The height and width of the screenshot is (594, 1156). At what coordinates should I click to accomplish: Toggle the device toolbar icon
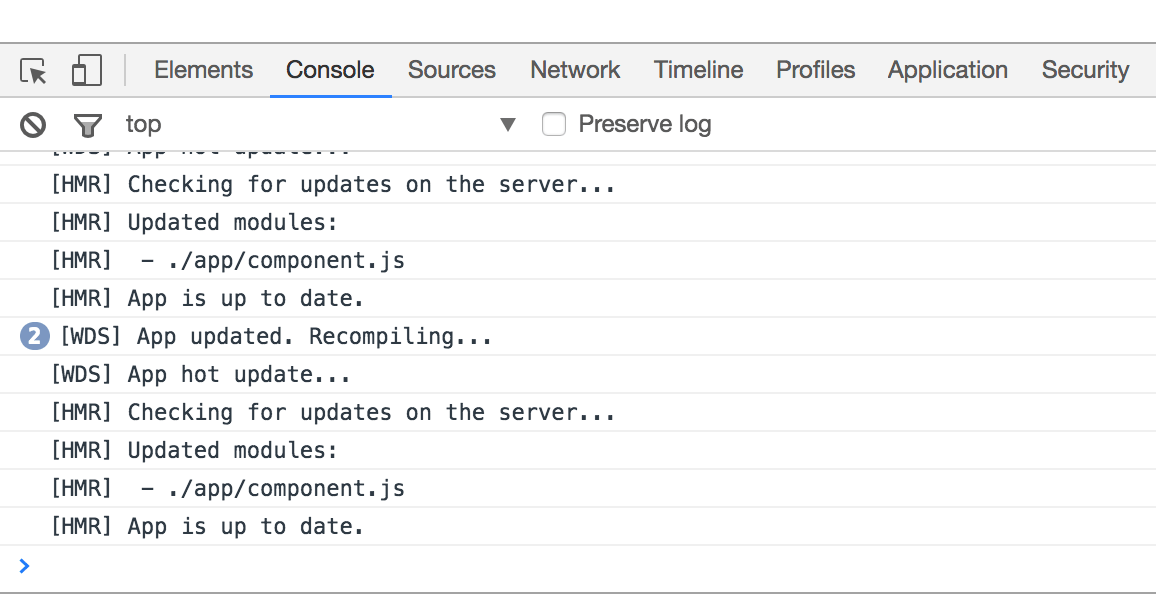tap(86, 70)
